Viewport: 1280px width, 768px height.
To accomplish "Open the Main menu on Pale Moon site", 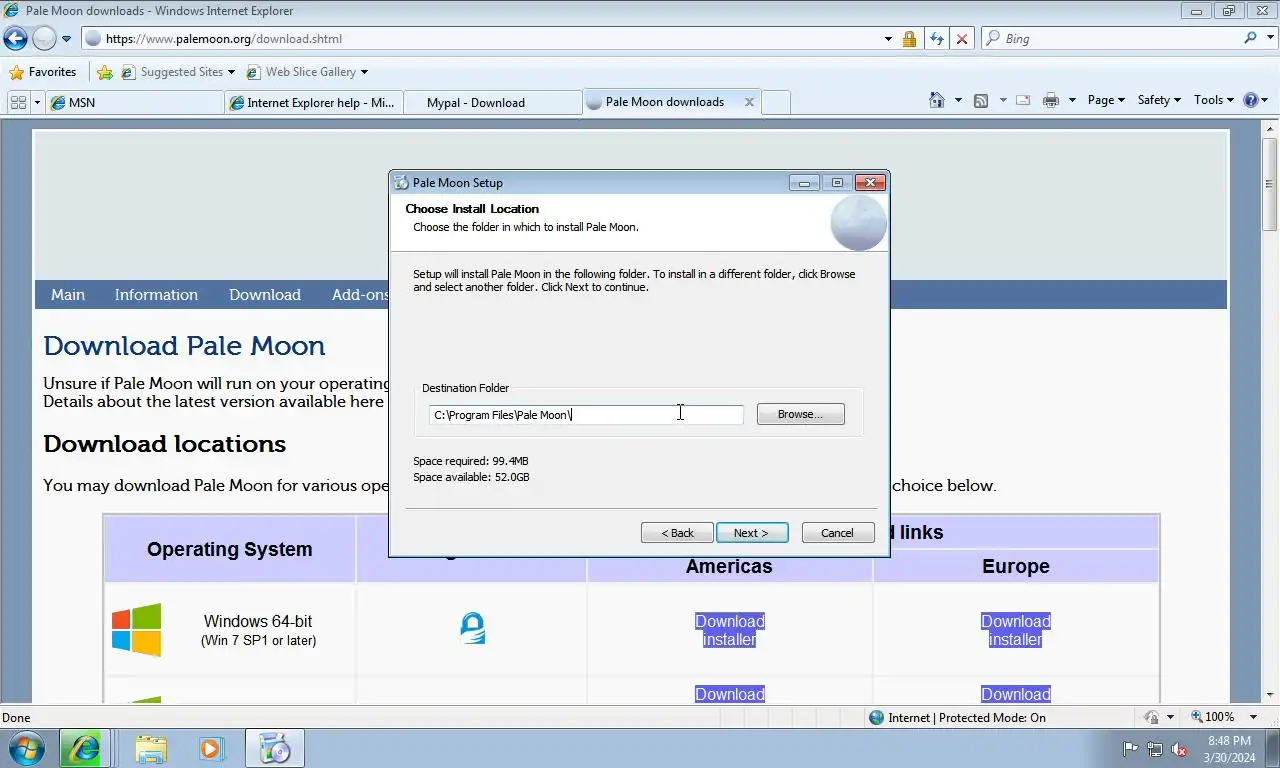I will pyautogui.click(x=68, y=295).
